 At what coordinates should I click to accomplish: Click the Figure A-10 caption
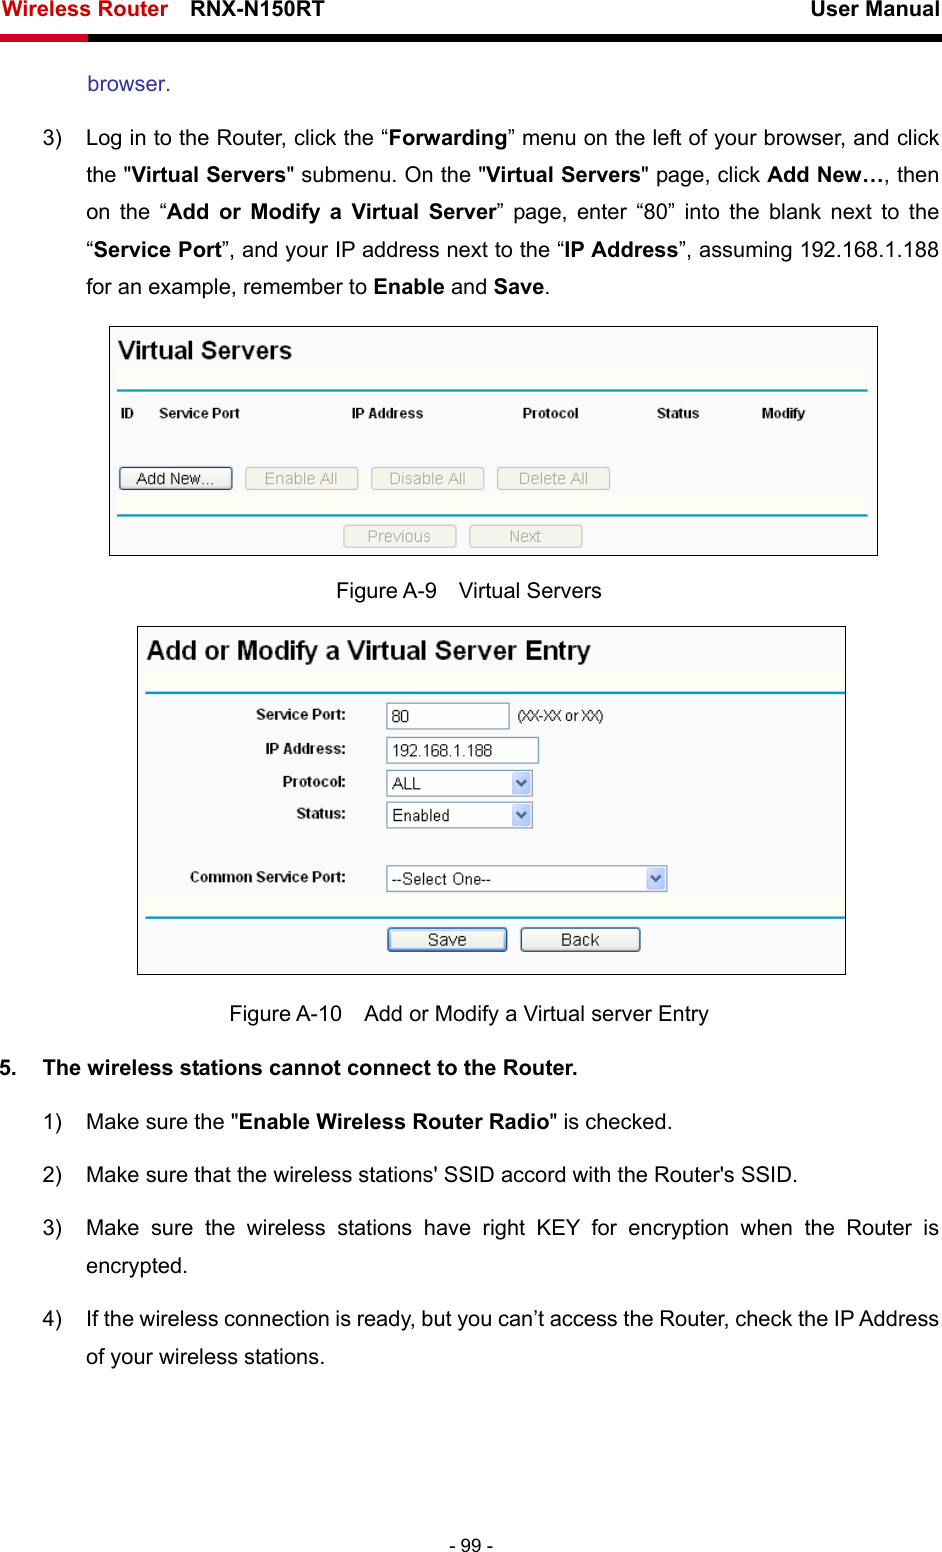point(469,1014)
